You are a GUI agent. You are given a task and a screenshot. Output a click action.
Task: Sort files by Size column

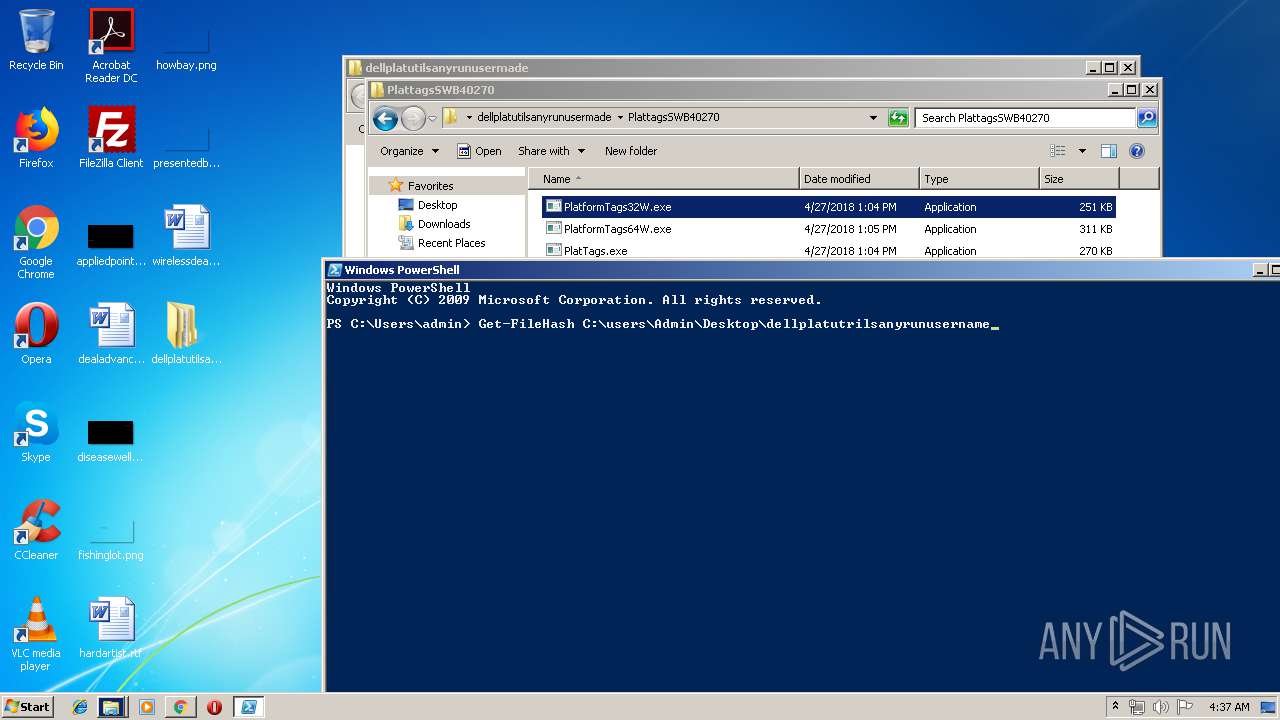1079,179
